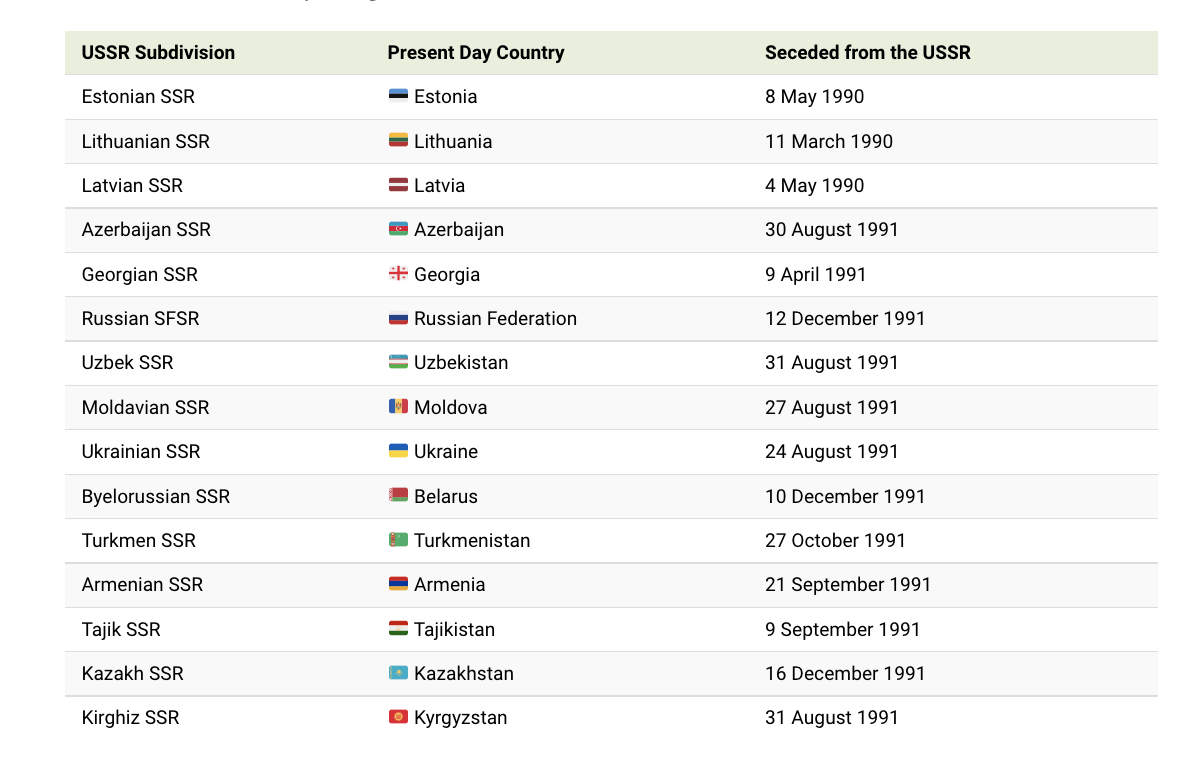Click the "Present Day Country" column header

pyautogui.click(x=476, y=53)
